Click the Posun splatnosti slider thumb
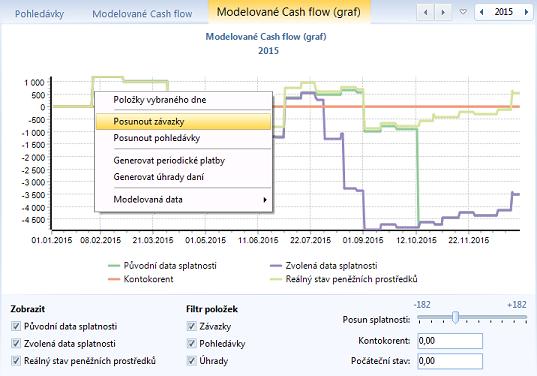The height and width of the screenshot is (376, 537). pos(455,317)
